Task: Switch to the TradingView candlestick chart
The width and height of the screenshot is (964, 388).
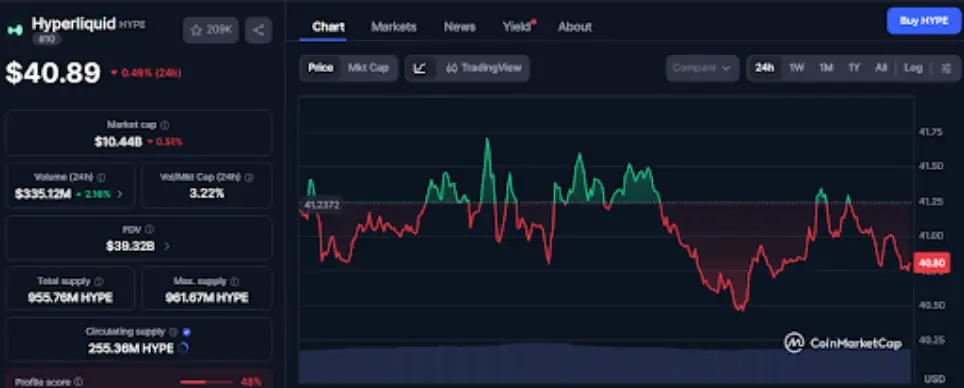Action: point(483,68)
